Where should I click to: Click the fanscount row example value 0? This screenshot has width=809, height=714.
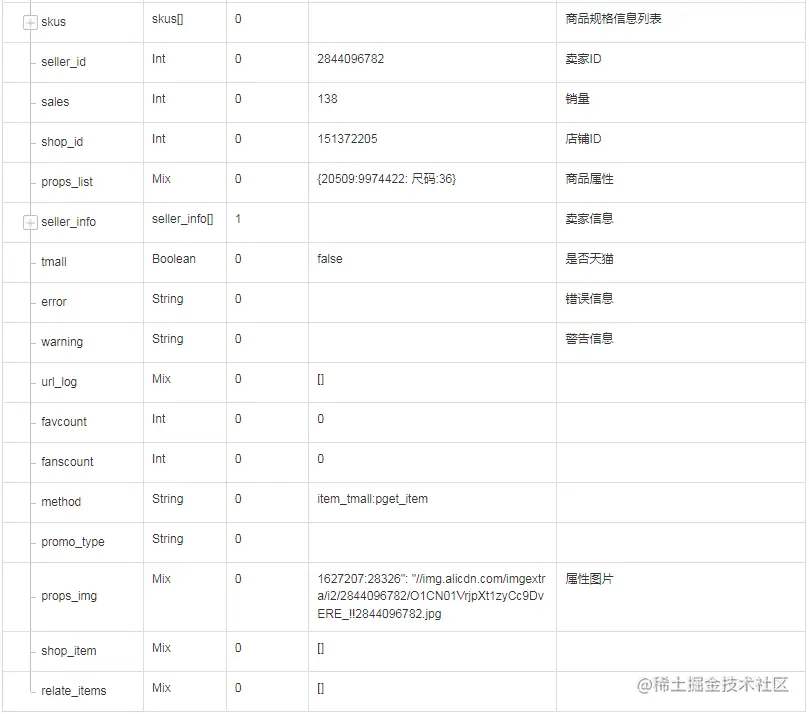tap(320, 459)
